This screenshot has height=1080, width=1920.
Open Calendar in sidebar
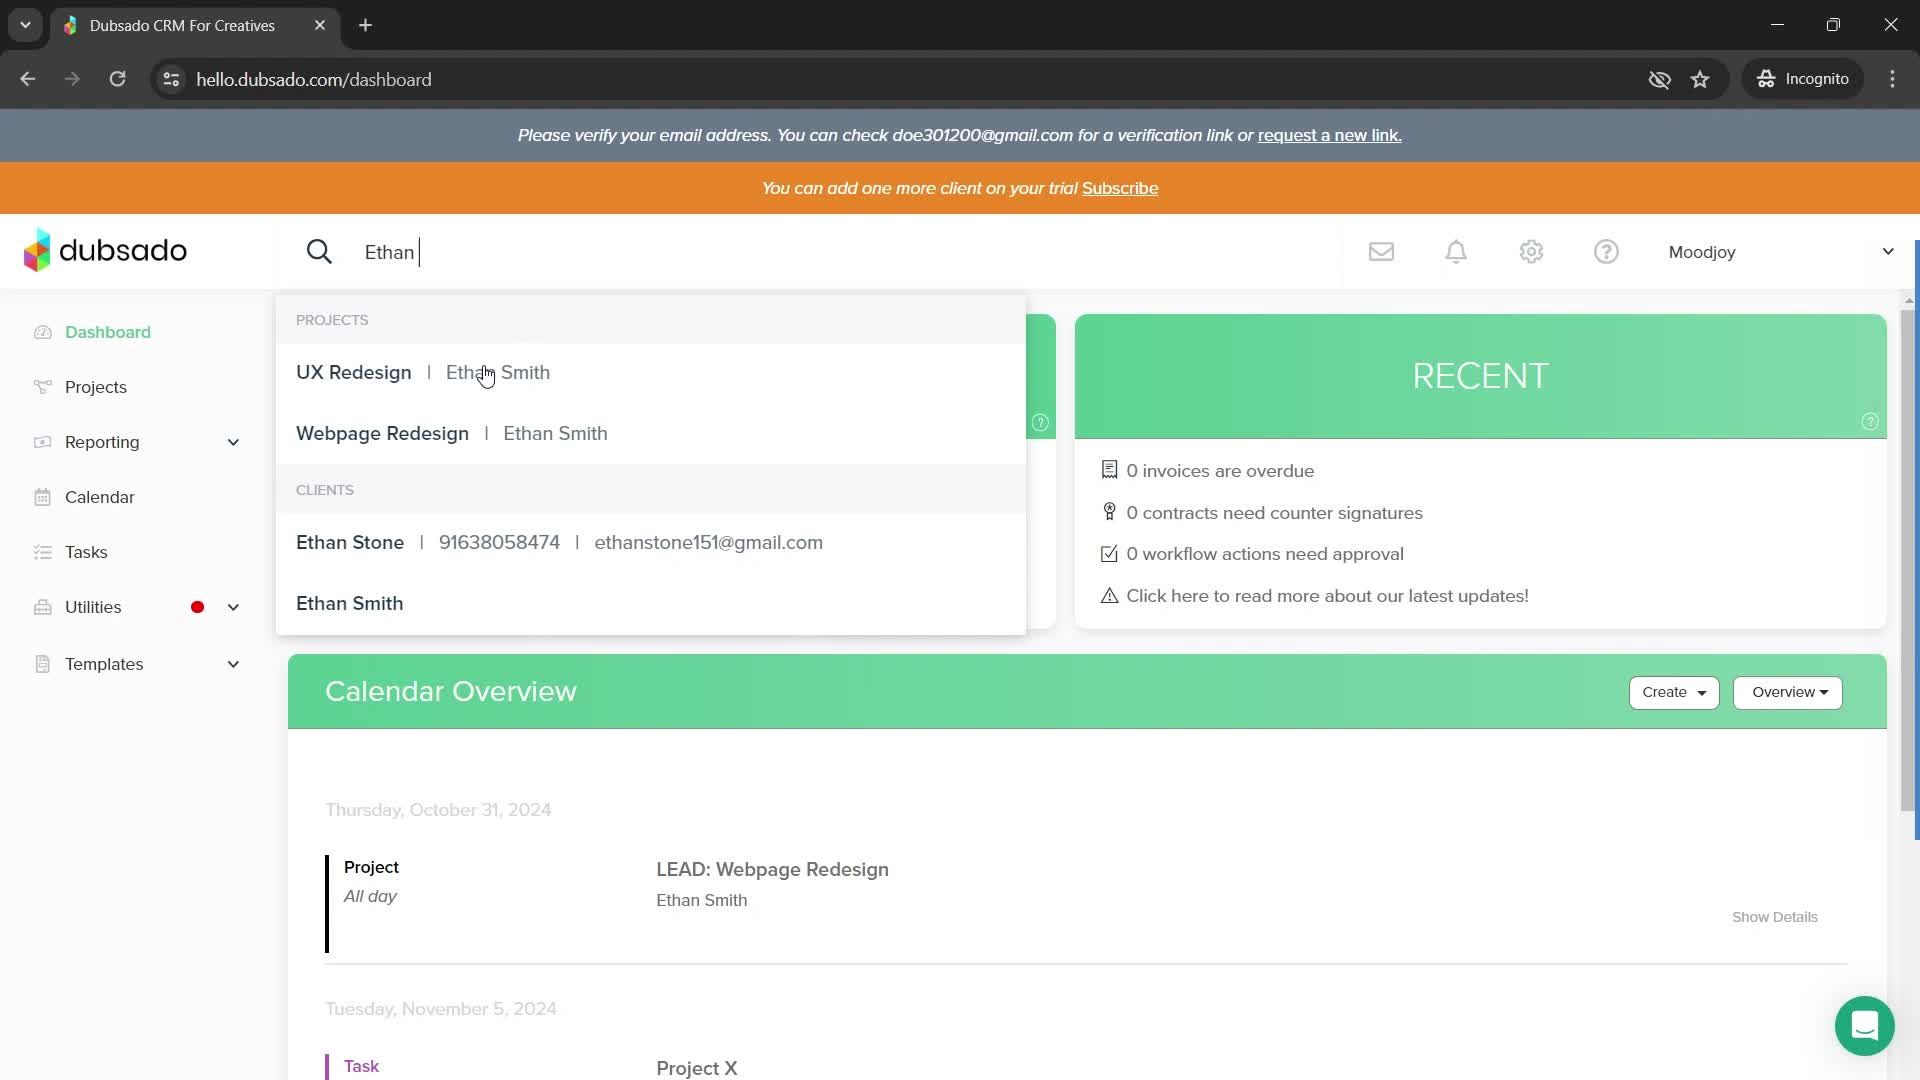100,497
